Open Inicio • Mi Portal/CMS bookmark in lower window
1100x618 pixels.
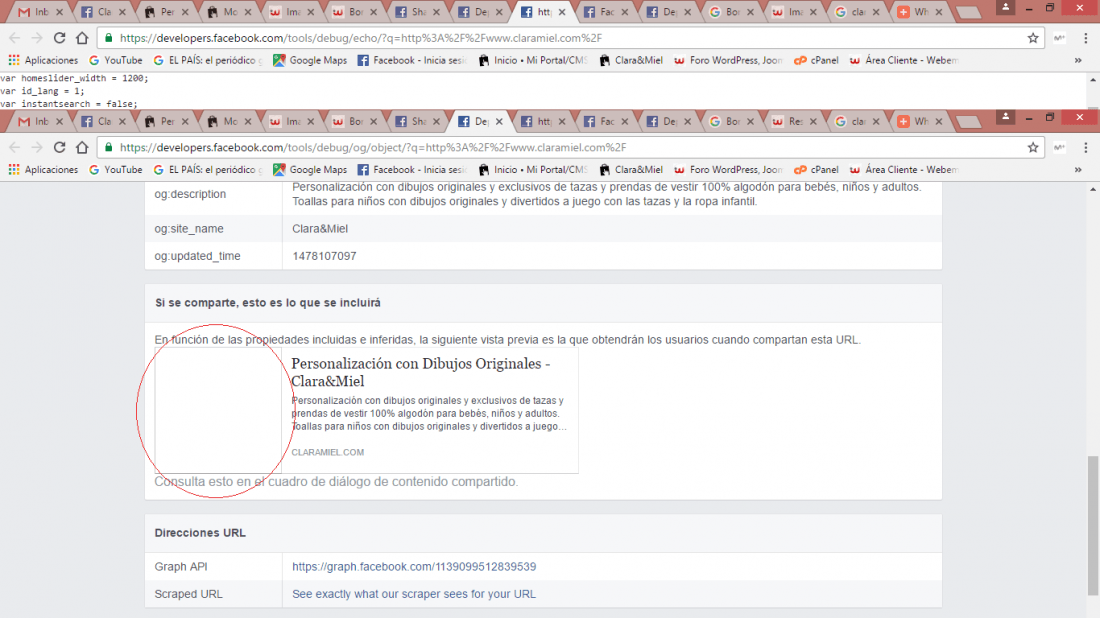[x=532, y=170]
